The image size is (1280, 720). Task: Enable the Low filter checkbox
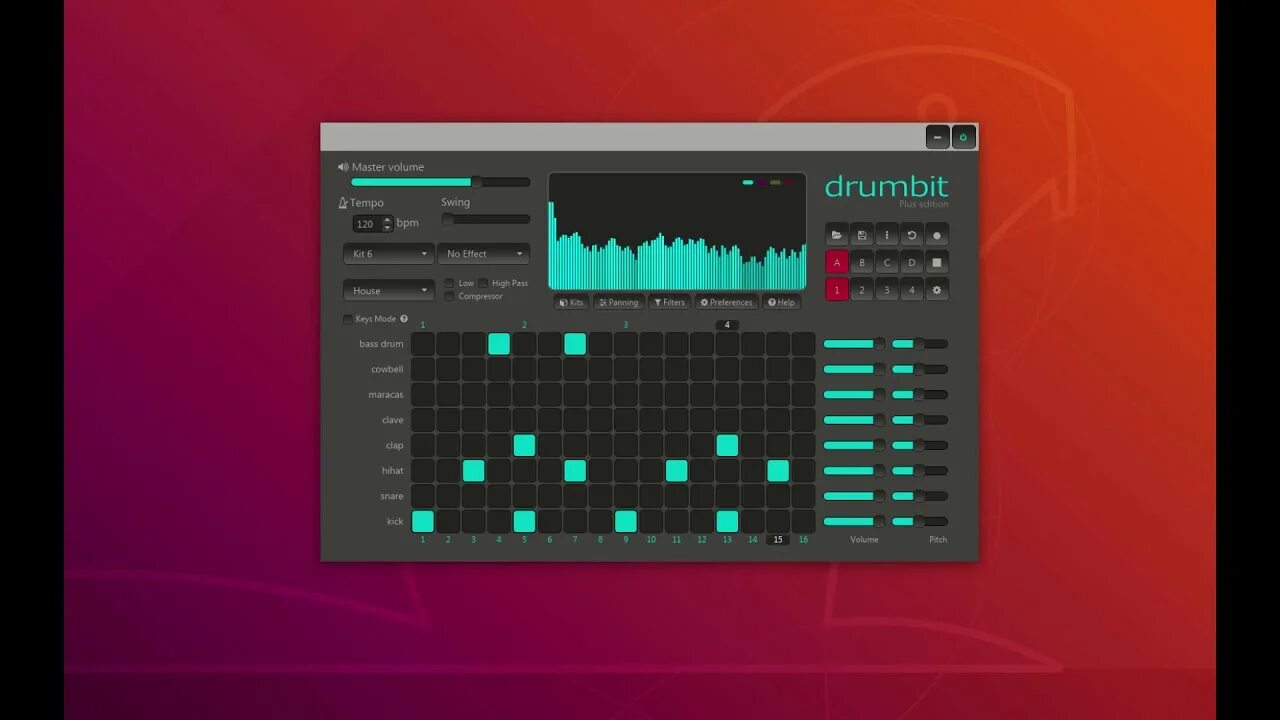(x=450, y=283)
